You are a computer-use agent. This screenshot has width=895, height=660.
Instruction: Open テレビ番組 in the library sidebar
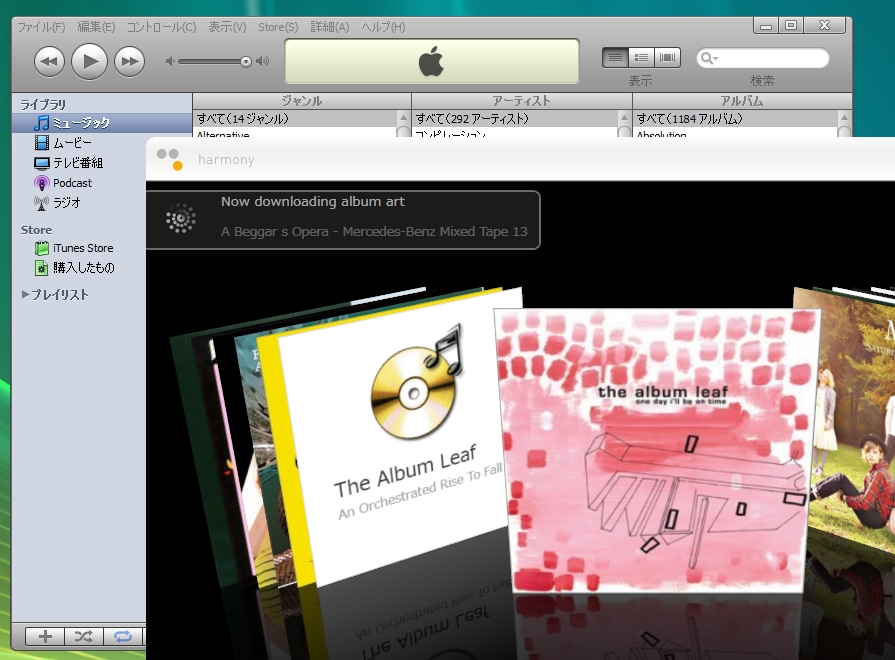[79, 163]
